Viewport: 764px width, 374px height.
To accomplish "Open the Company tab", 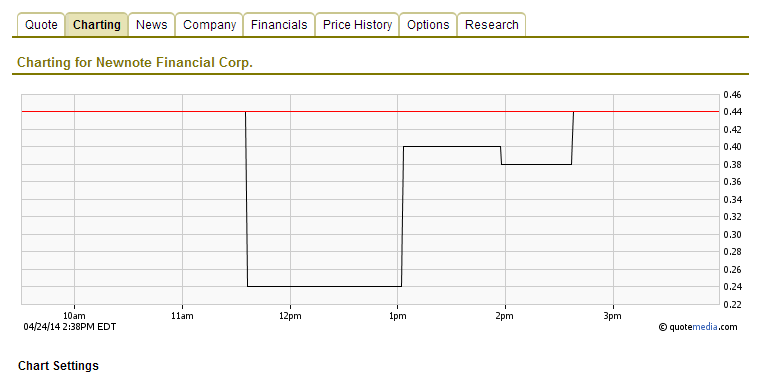I will 210,25.
